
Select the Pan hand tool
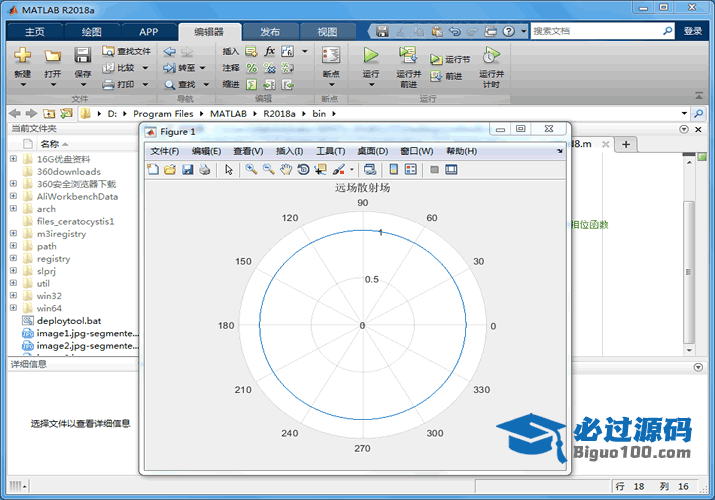tap(286, 169)
